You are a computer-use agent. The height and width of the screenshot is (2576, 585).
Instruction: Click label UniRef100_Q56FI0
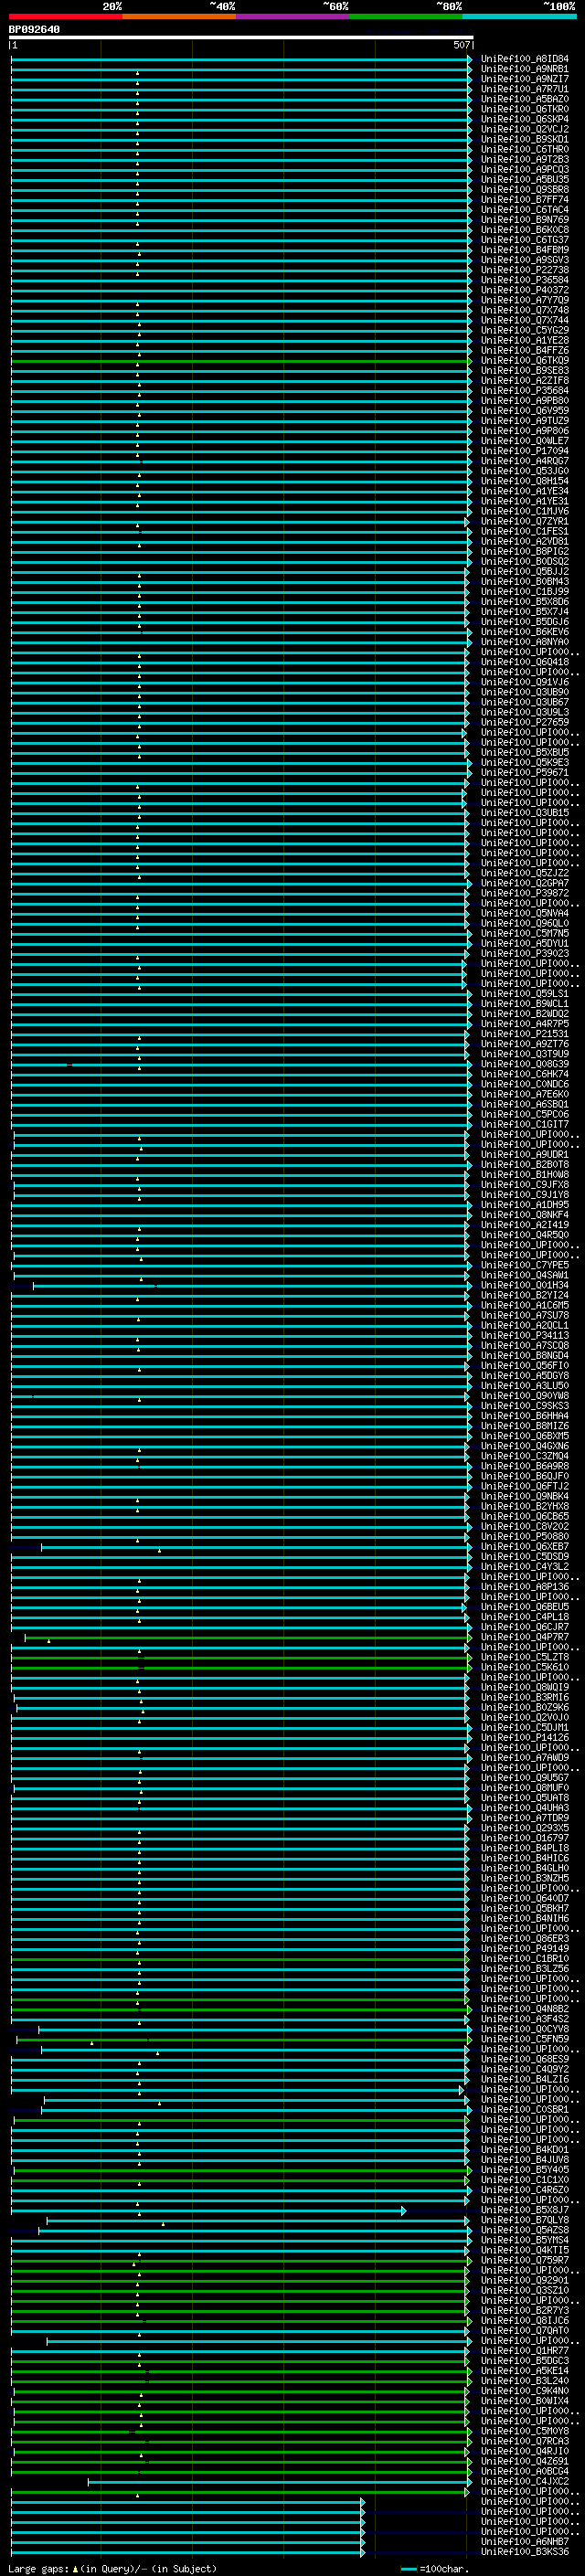point(525,1366)
